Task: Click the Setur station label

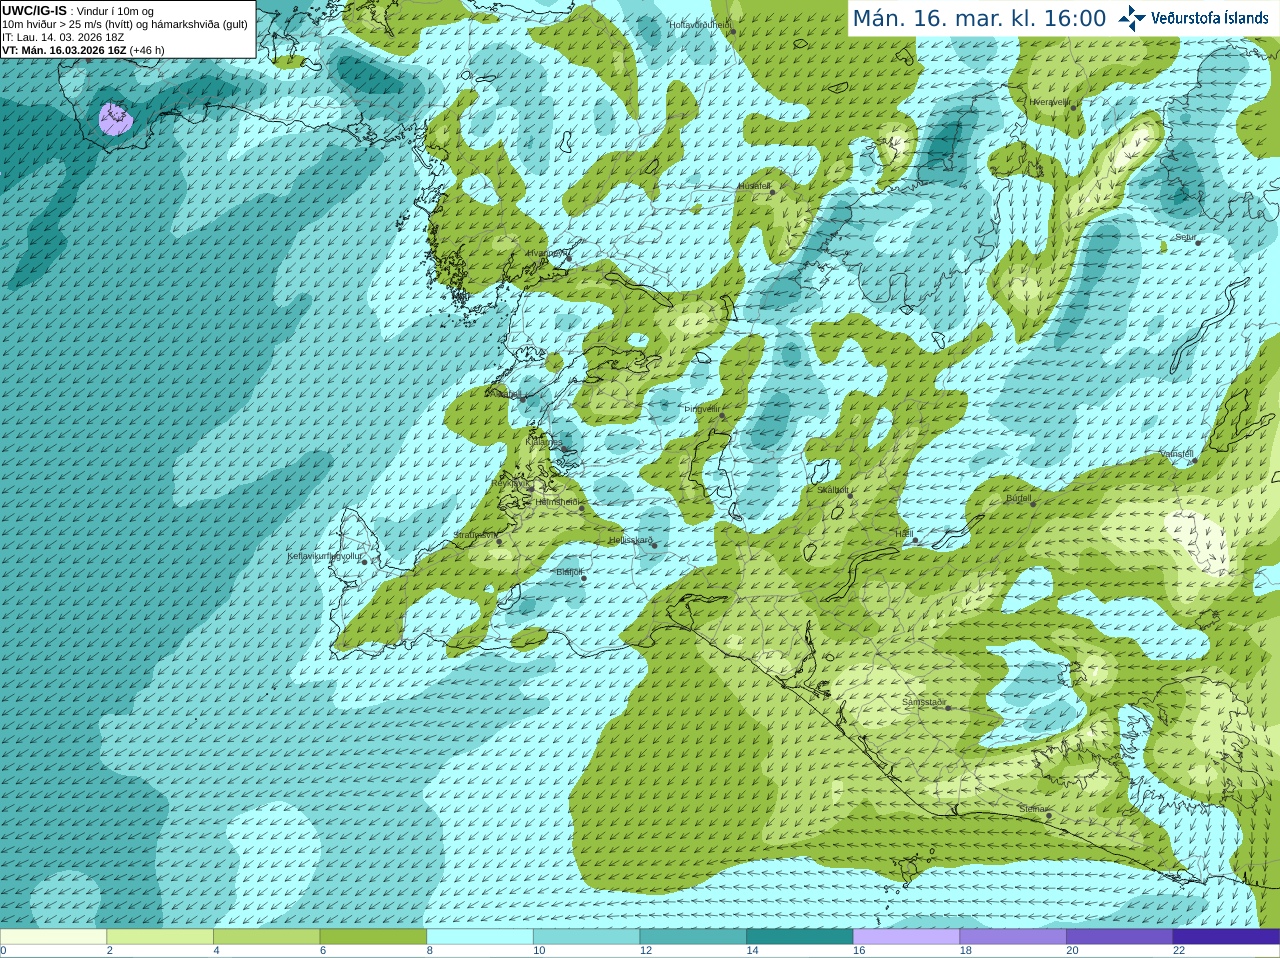Action: (1185, 237)
